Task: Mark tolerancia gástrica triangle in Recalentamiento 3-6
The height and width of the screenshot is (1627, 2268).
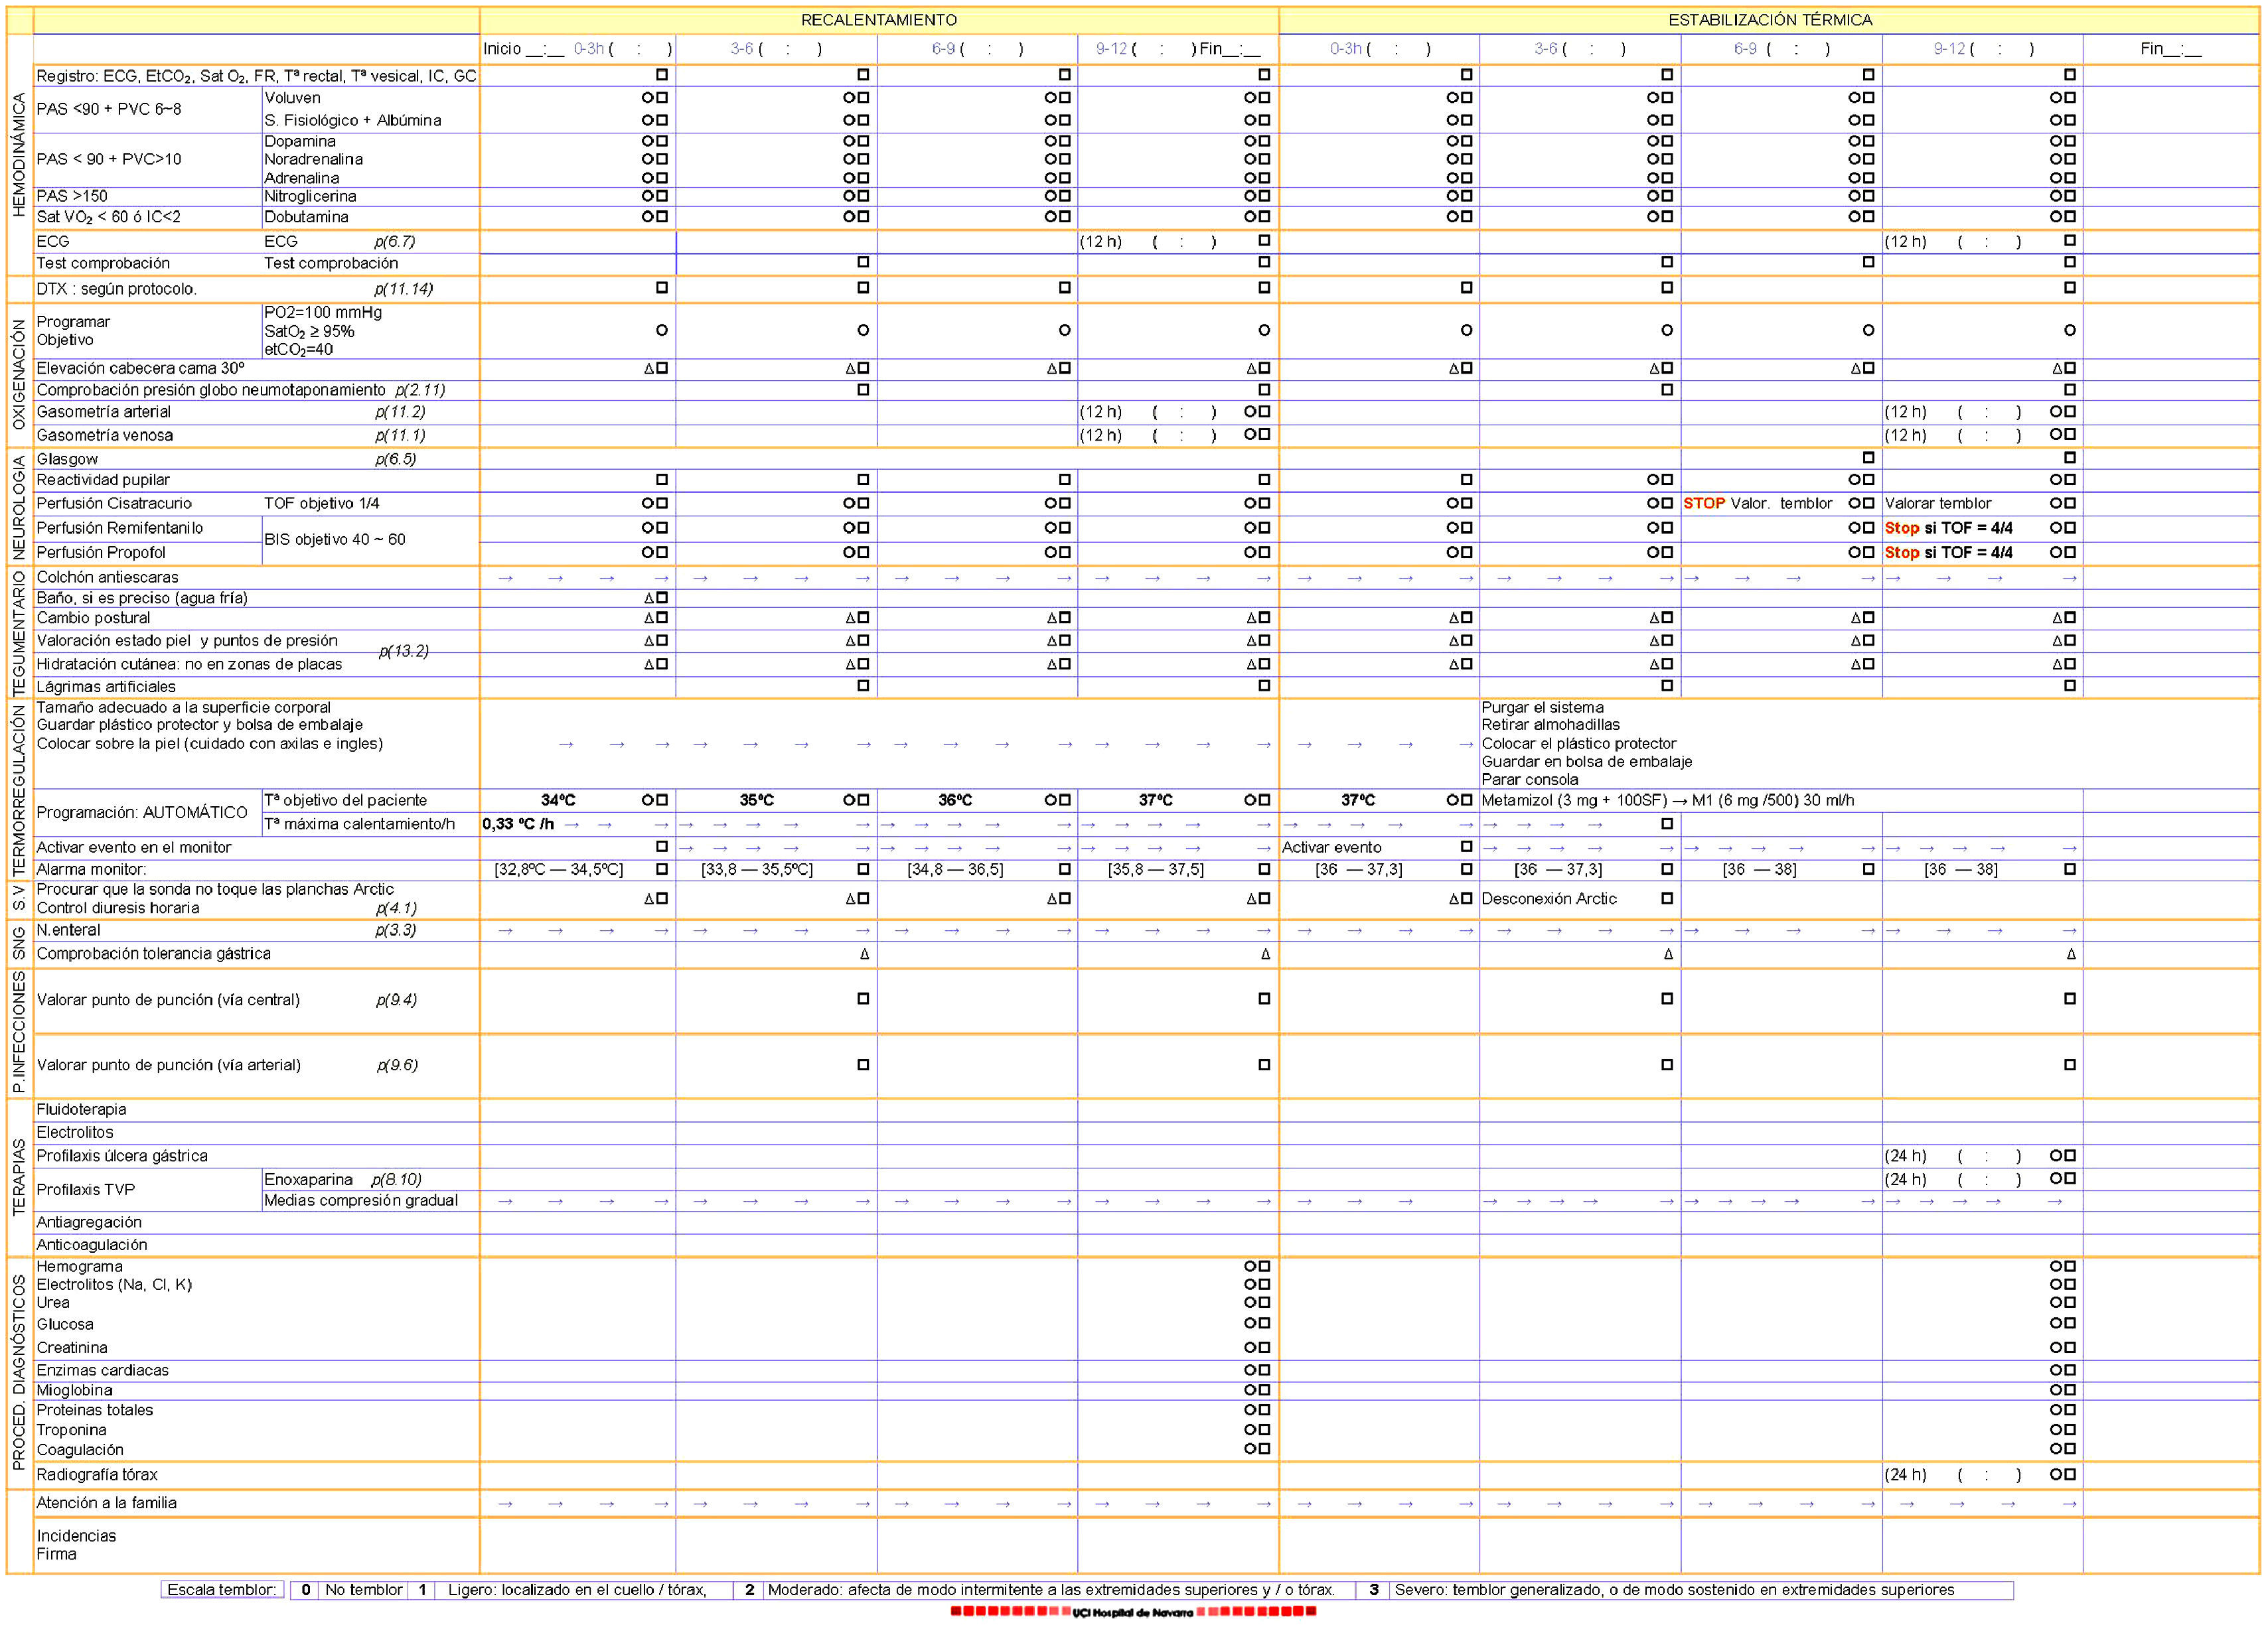Action: tap(865, 954)
